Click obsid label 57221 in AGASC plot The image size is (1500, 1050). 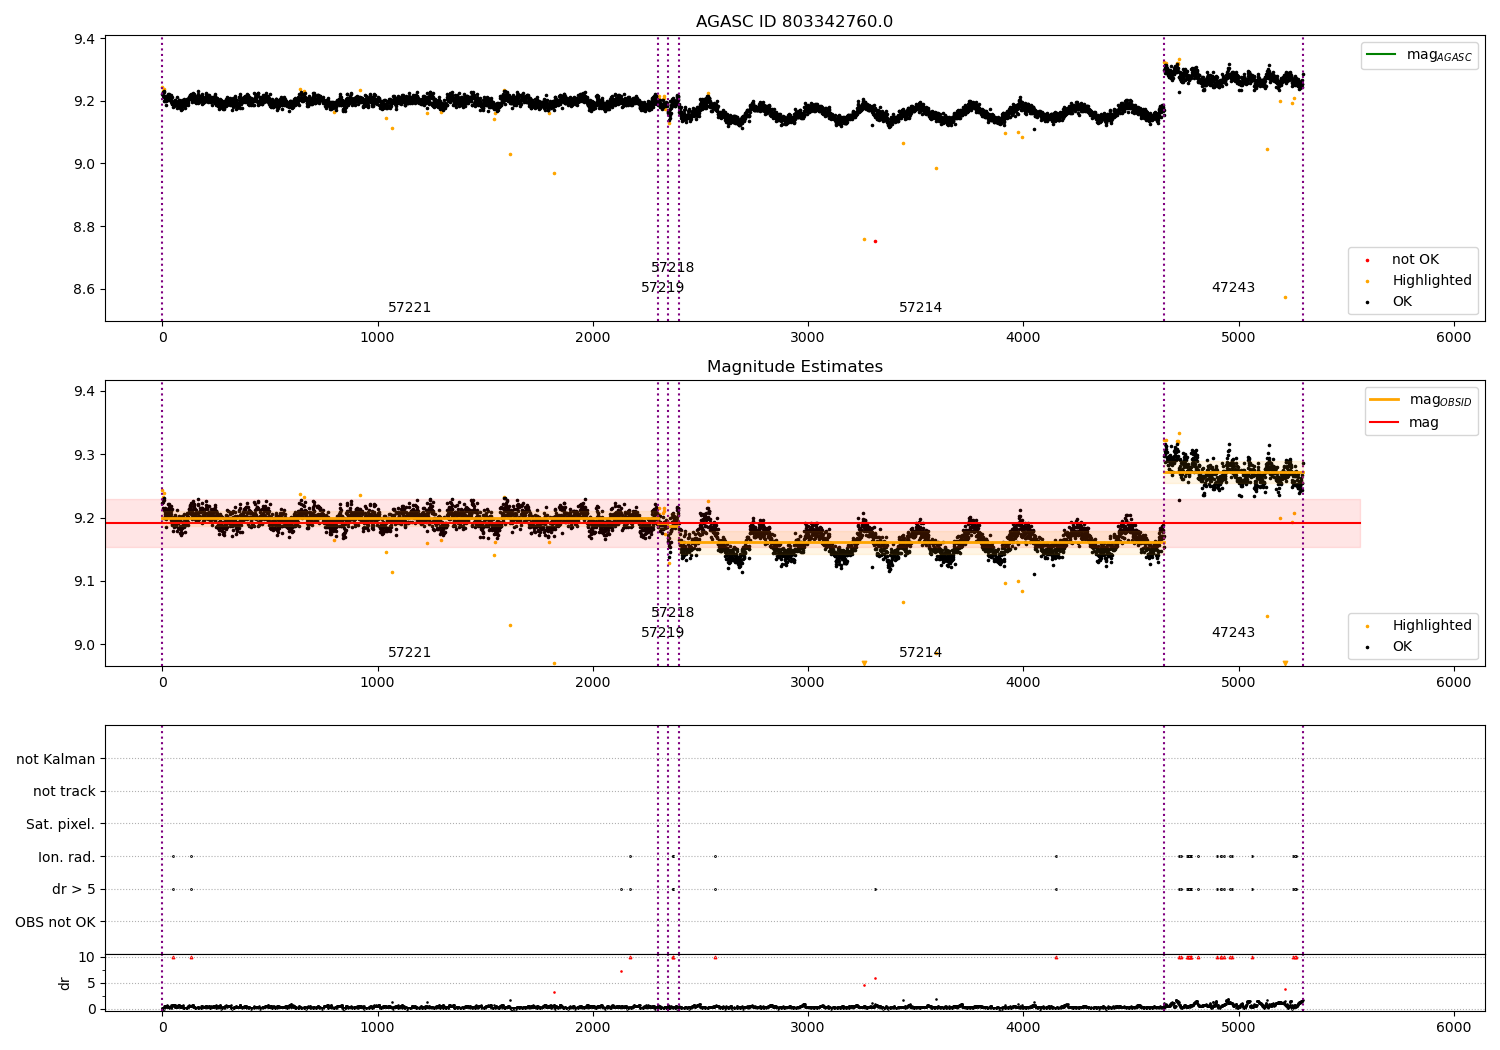click(x=409, y=308)
